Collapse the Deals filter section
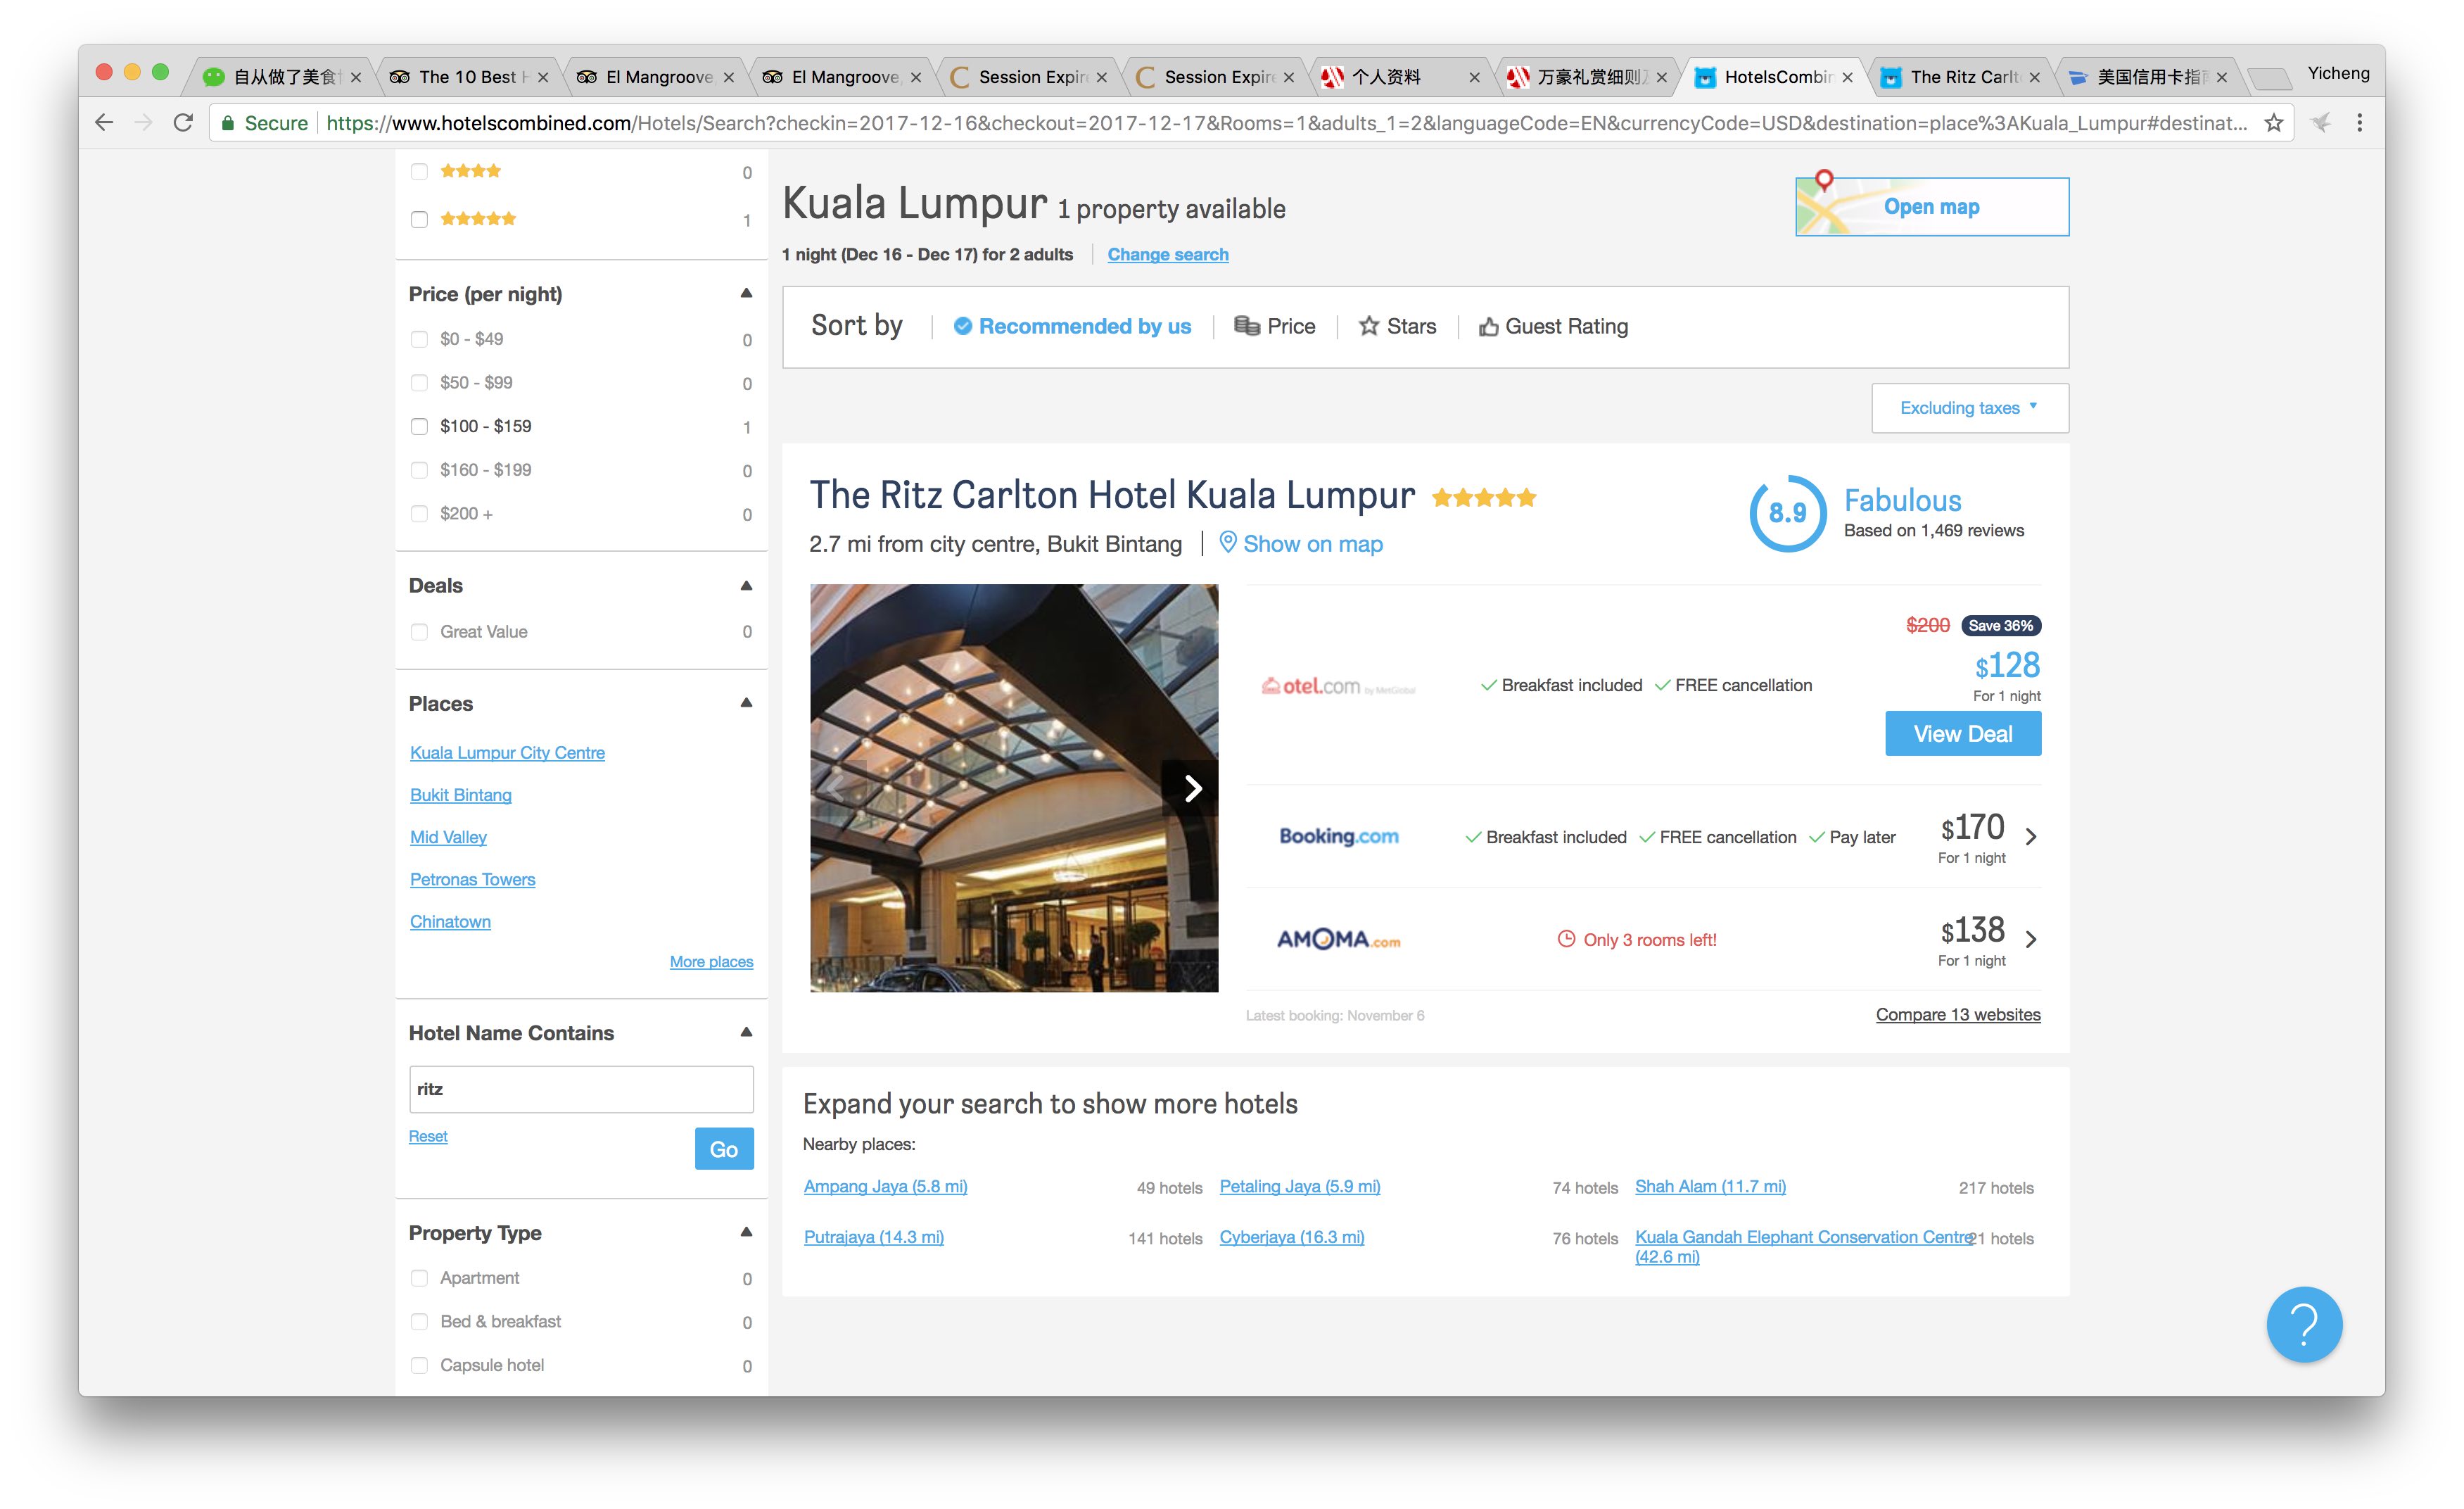 pos(746,585)
